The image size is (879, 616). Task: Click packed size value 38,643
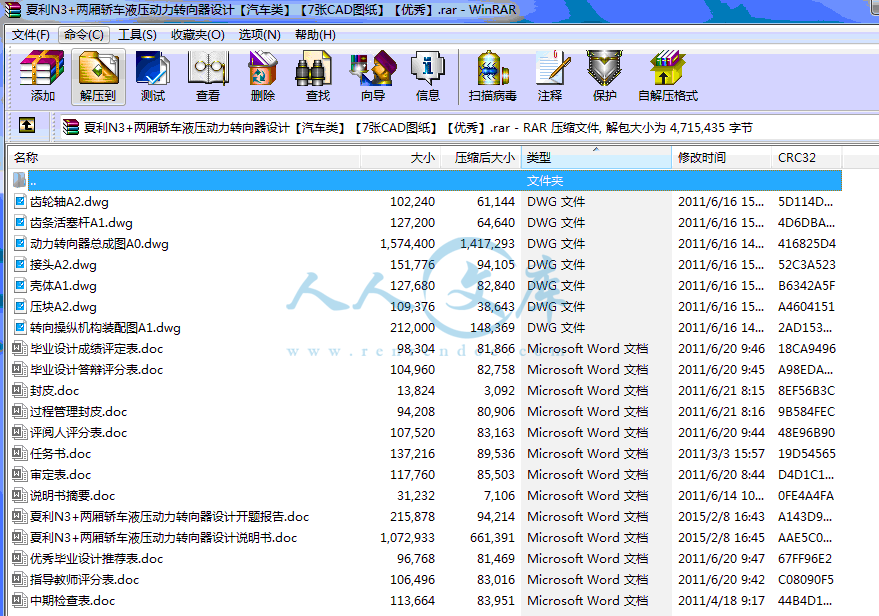click(496, 307)
